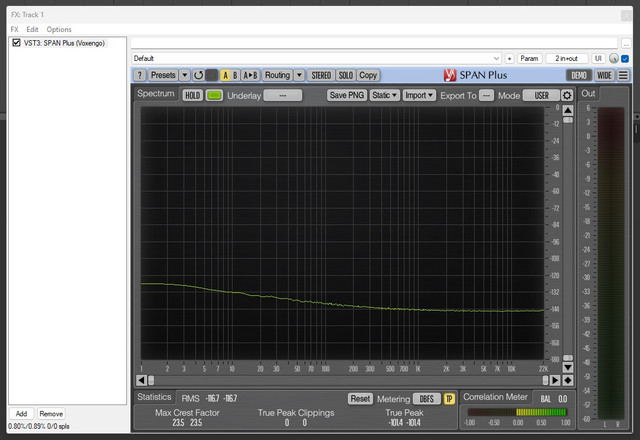This screenshot has width=640, height=440.
Task: Open the Edit menu
Action: 32,29
